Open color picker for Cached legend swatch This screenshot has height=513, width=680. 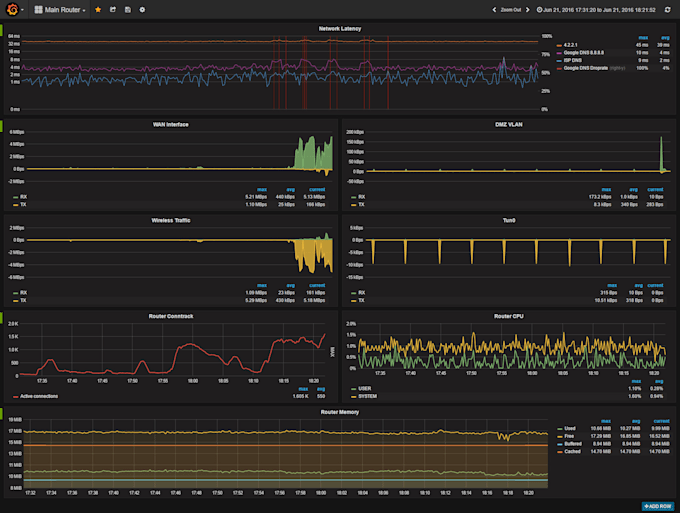(560, 452)
